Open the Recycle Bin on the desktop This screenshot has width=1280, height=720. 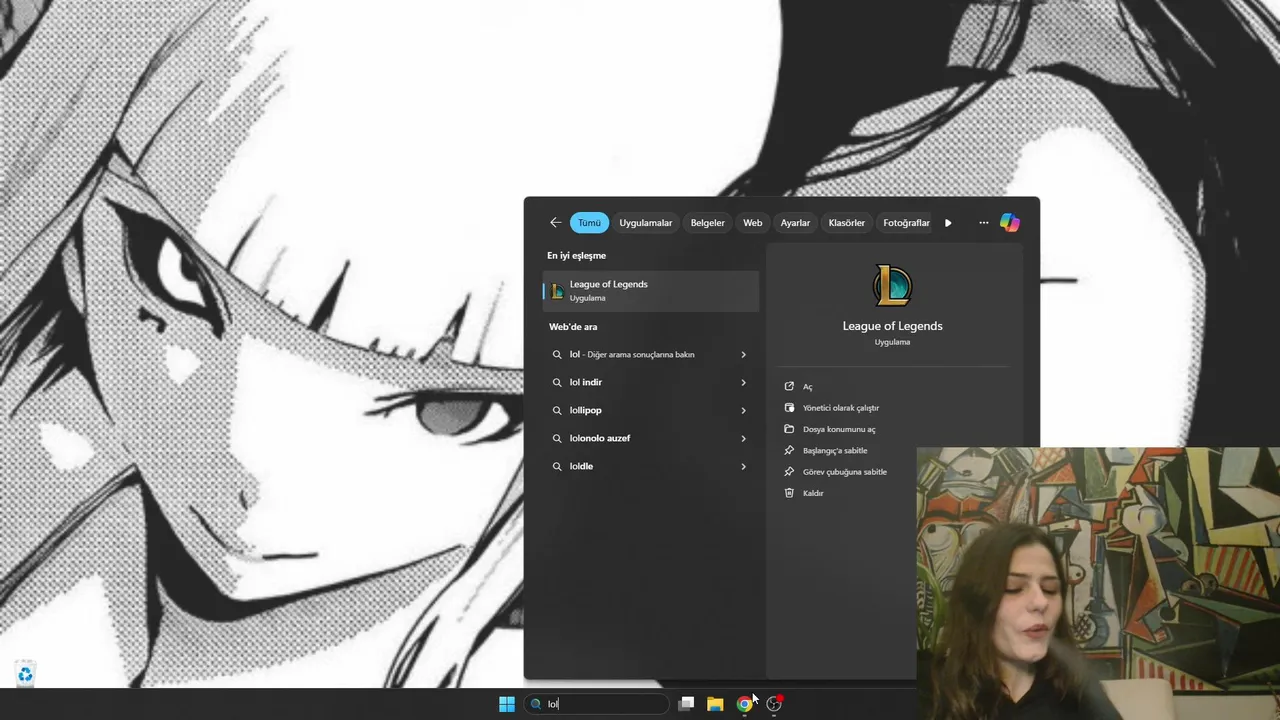click(x=25, y=674)
